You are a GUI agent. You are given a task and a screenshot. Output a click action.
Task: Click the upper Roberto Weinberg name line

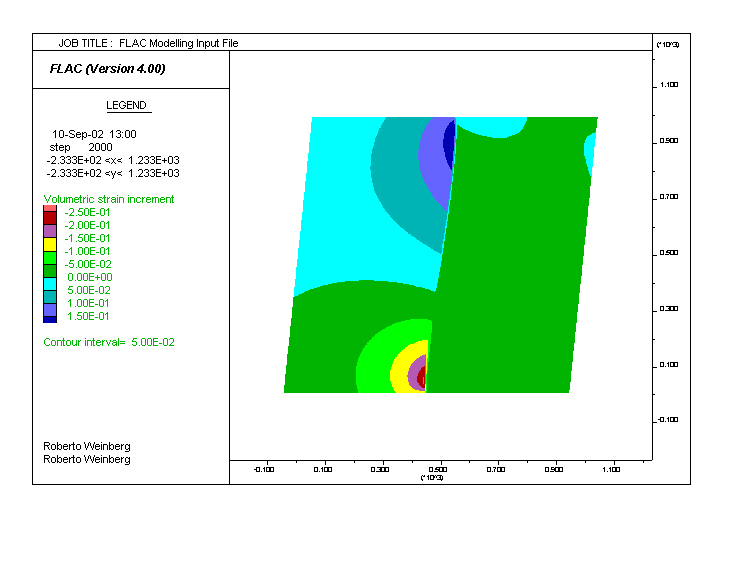(x=87, y=446)
